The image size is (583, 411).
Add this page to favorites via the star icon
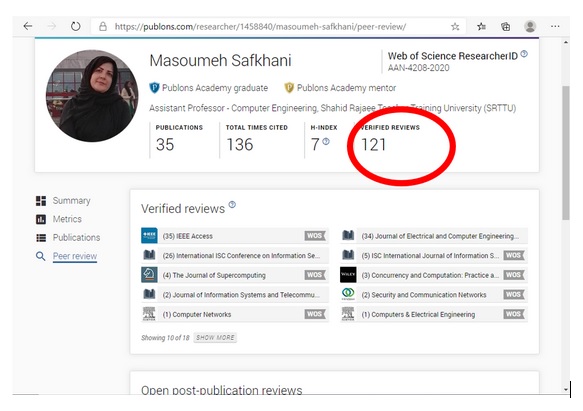pyautogui.click(x=455, y=26)
